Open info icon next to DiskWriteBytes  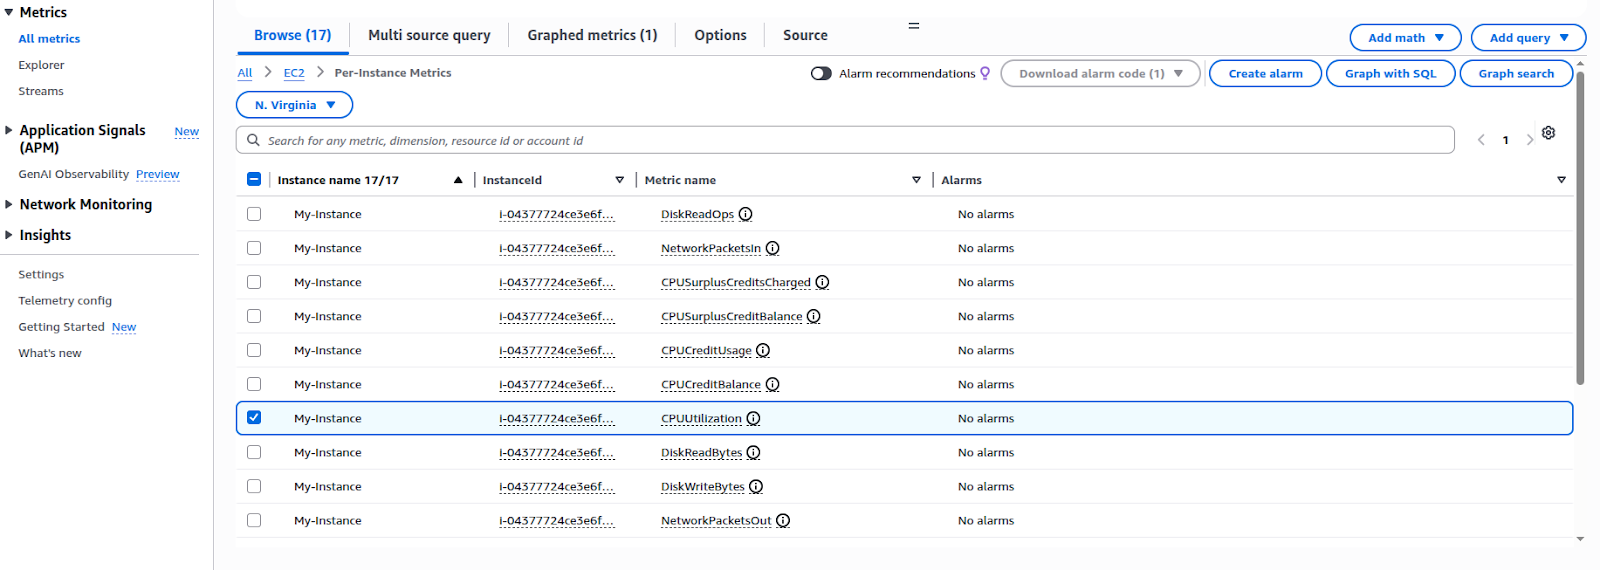[756, 486]
